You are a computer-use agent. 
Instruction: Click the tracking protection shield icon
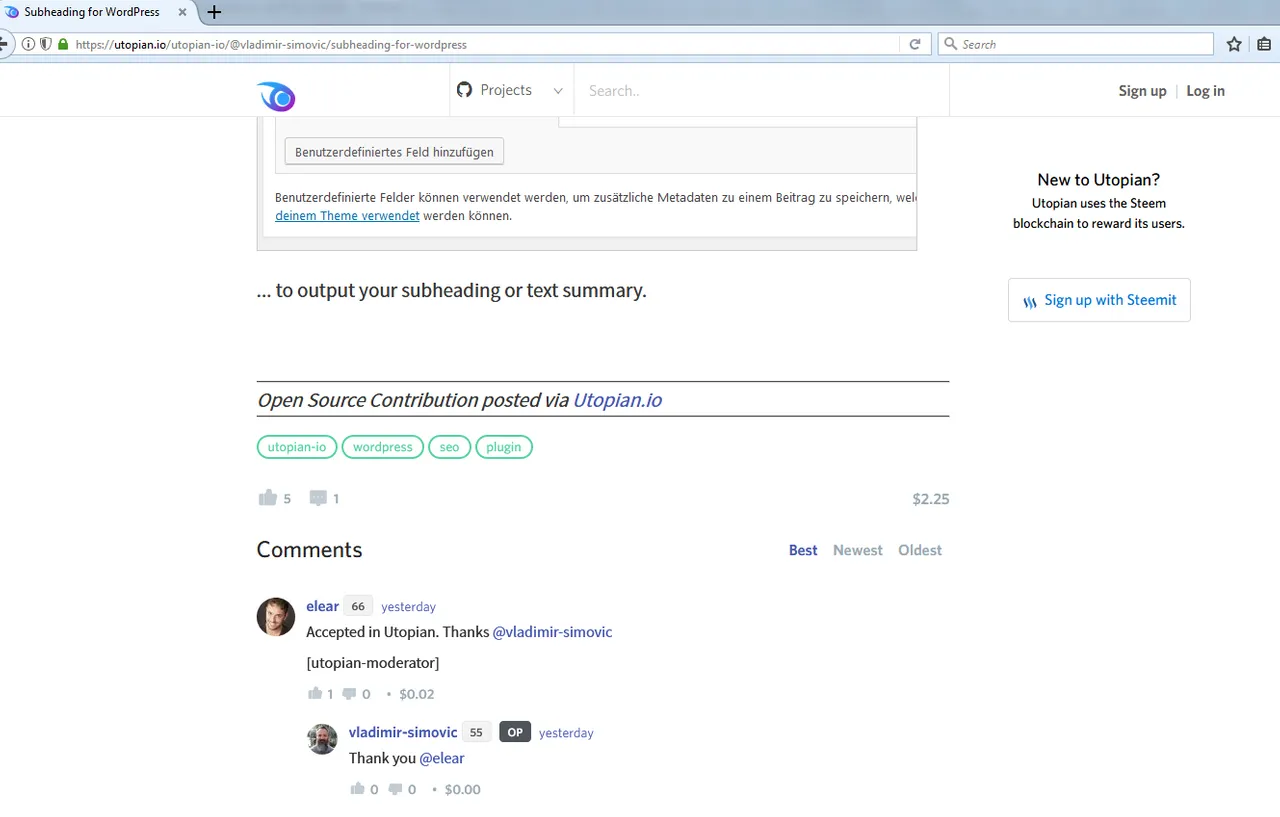[46, 44]
